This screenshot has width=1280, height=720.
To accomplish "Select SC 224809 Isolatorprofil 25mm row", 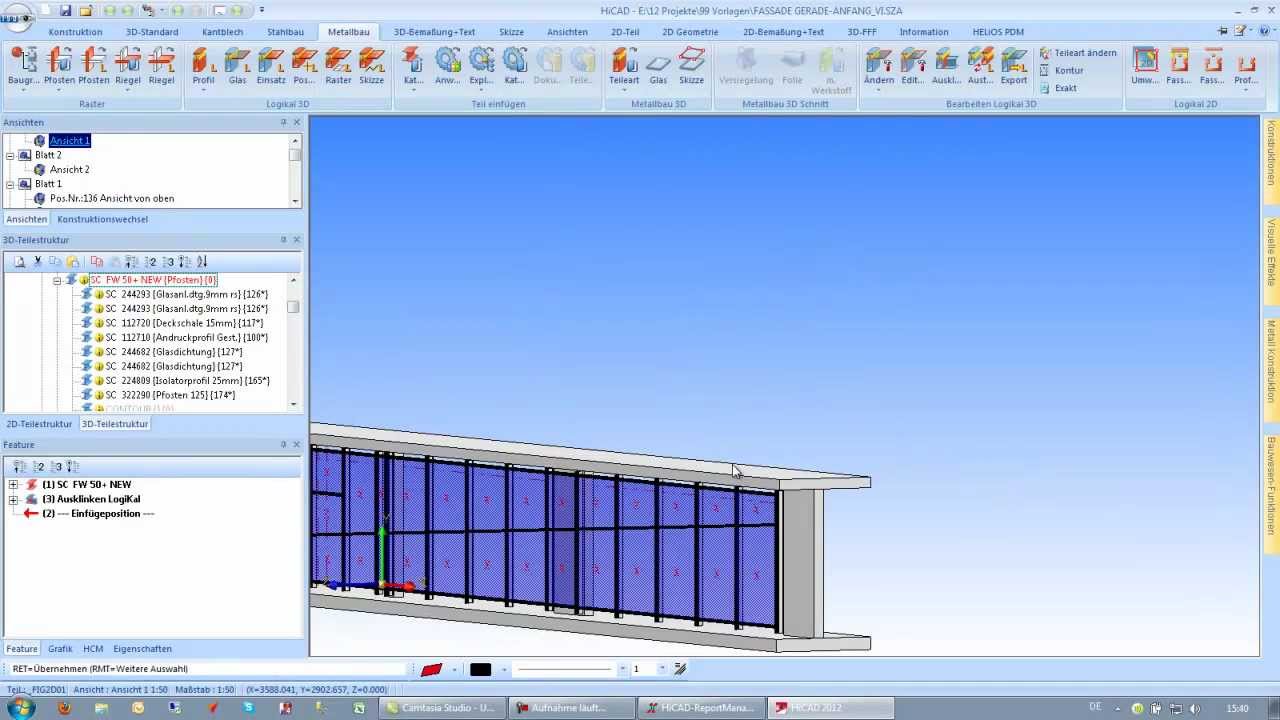I will [187, 381].
